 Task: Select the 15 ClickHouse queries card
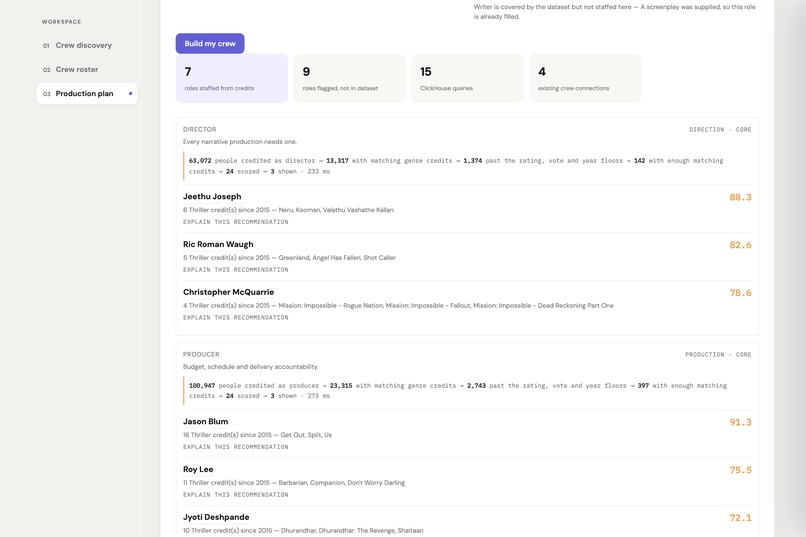tap(467, 79)
